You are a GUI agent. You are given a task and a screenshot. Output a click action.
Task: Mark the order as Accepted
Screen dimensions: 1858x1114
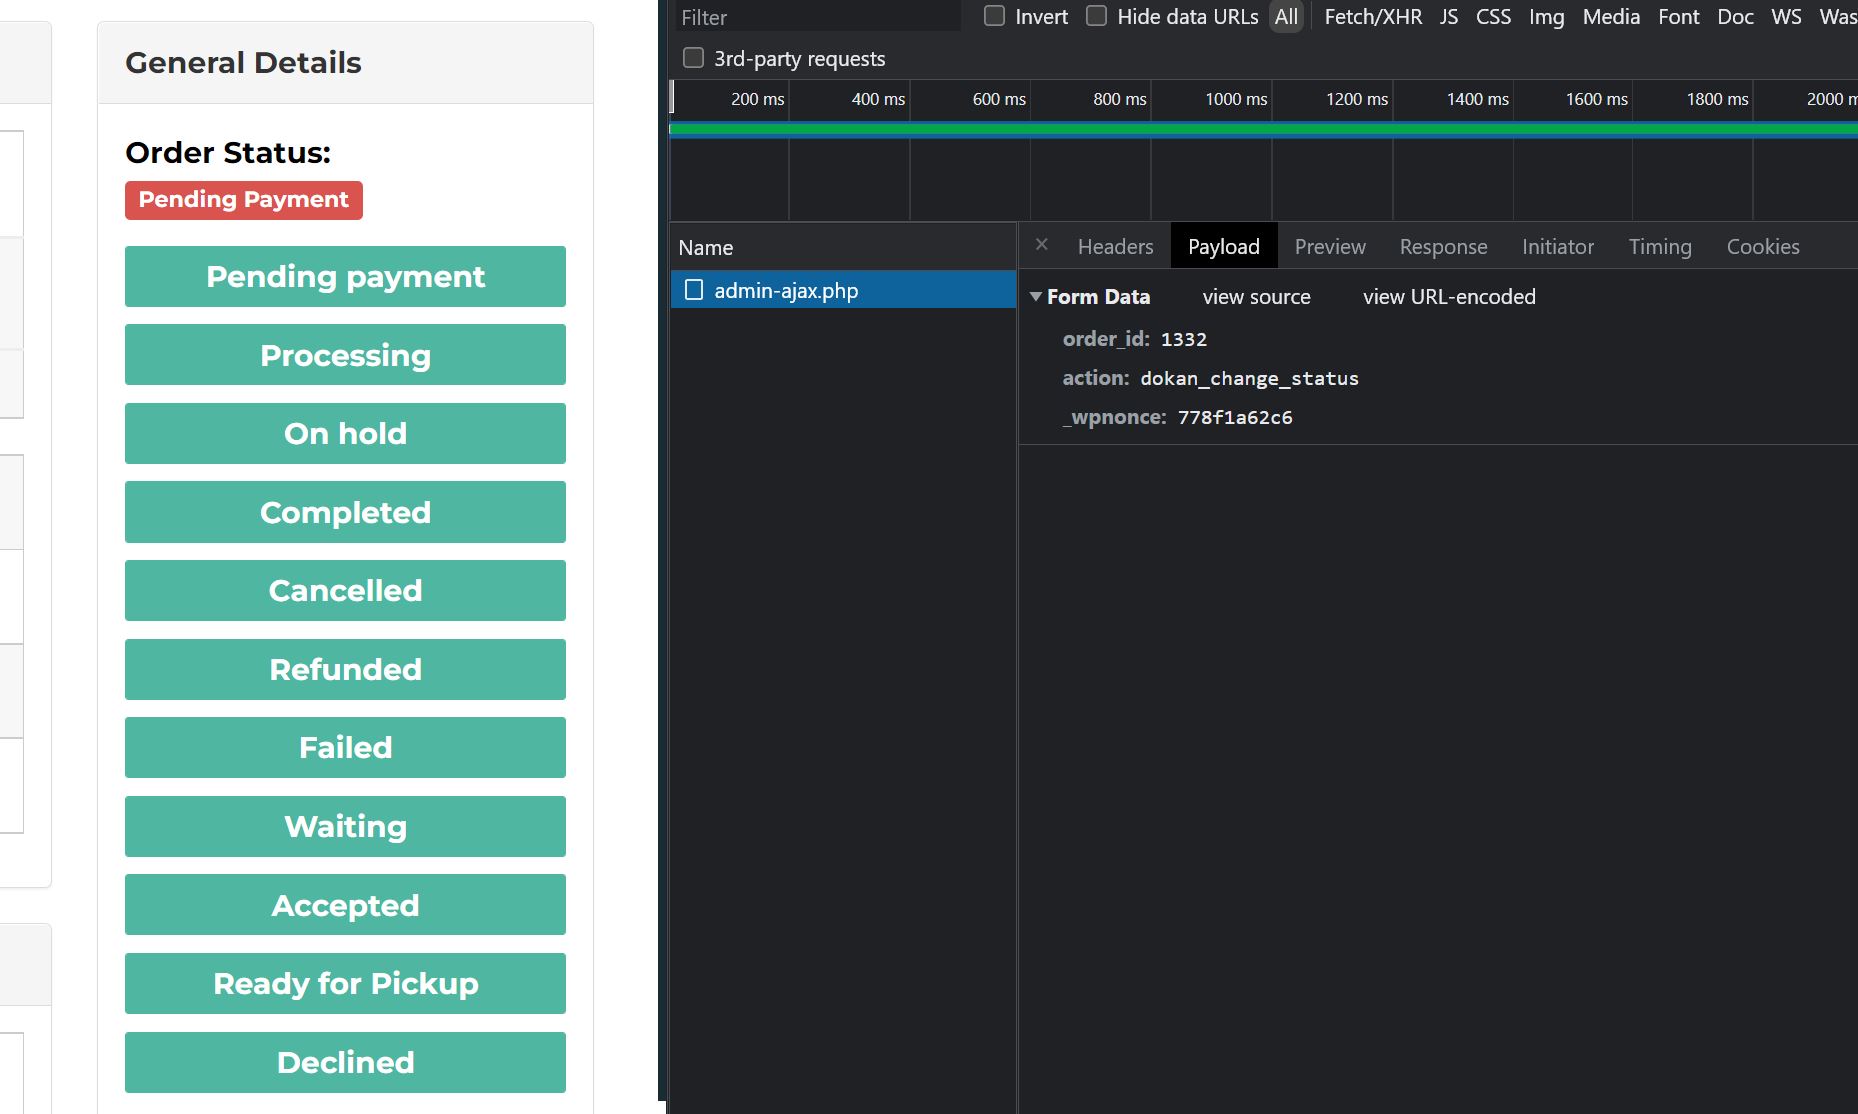click(x=345, y=905)
